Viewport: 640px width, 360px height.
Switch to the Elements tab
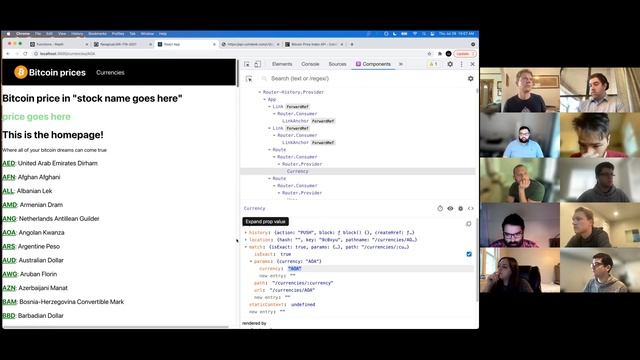coord(282,64)
